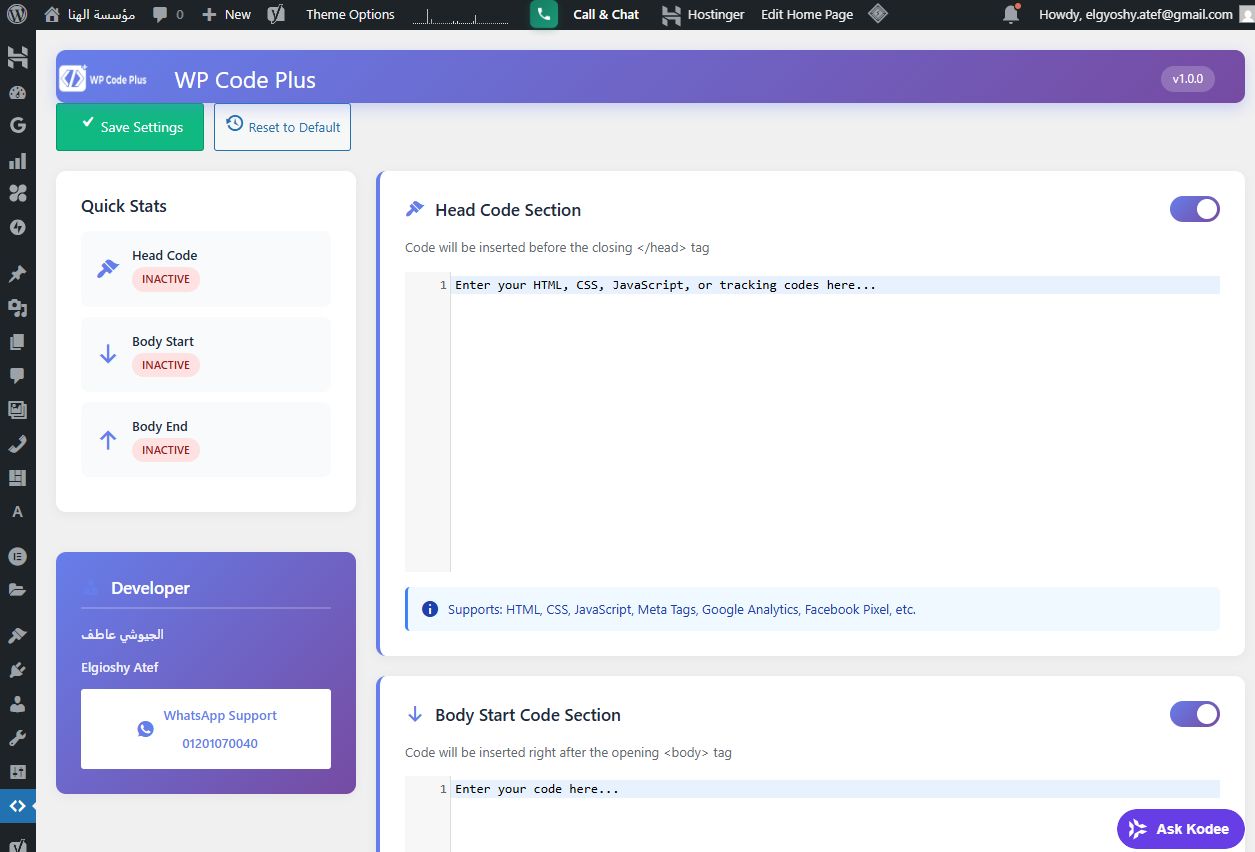This screenshot has height=852, width=1255.
Task: Click the green phone icon in admin bar
Action: coord(544,14)
